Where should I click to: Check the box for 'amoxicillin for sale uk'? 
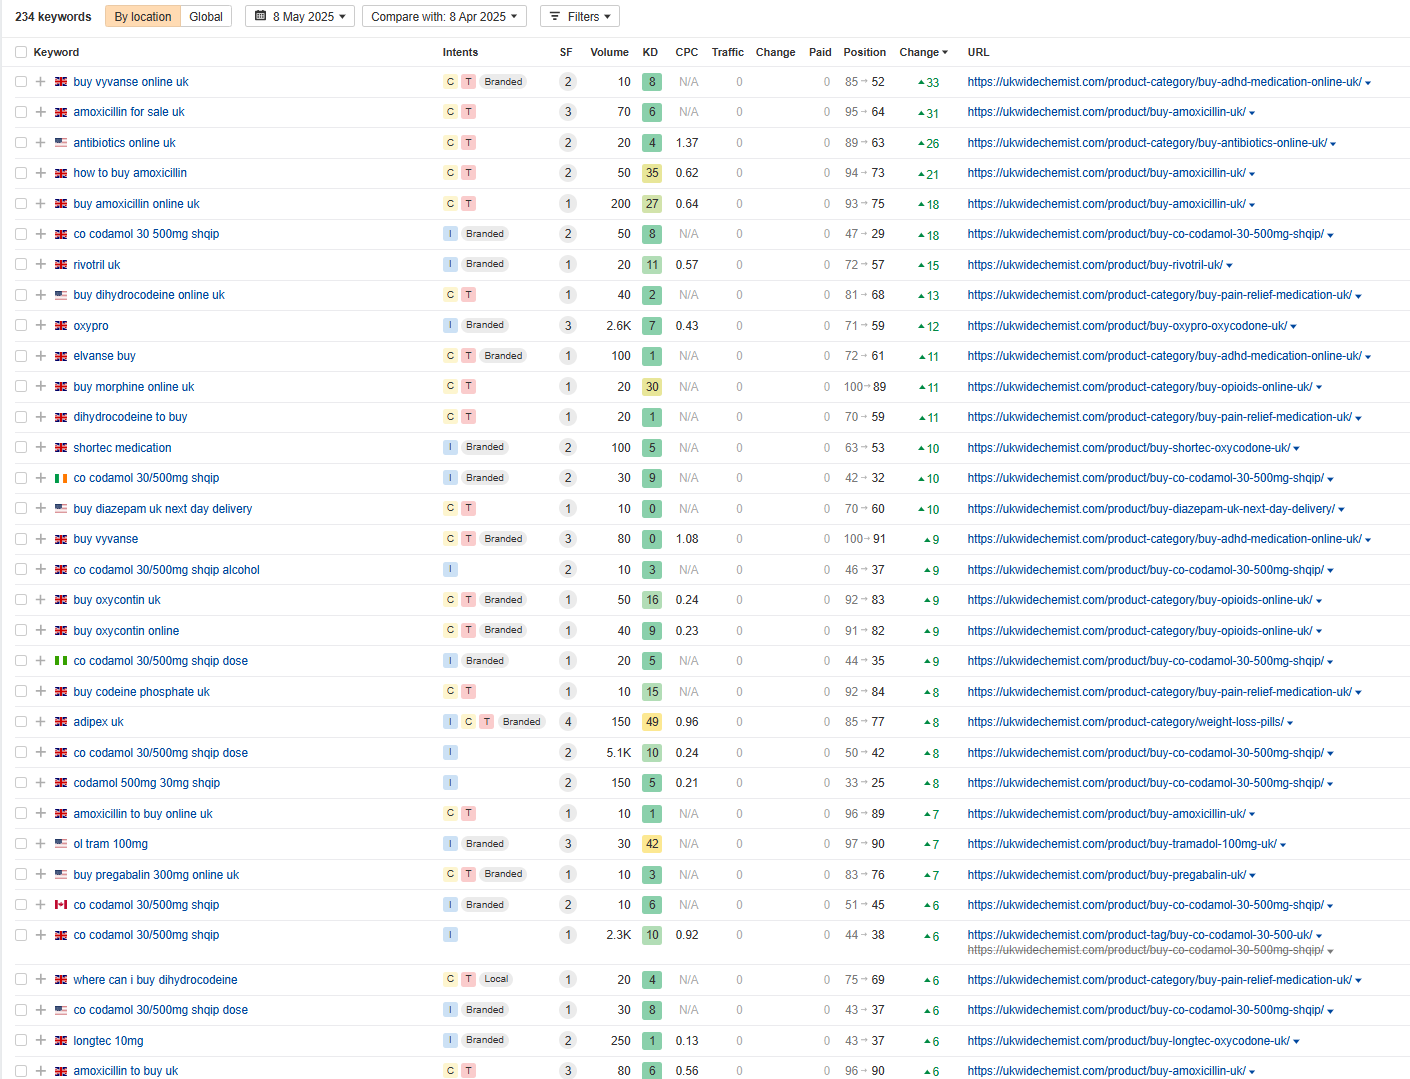pos(21,112)
